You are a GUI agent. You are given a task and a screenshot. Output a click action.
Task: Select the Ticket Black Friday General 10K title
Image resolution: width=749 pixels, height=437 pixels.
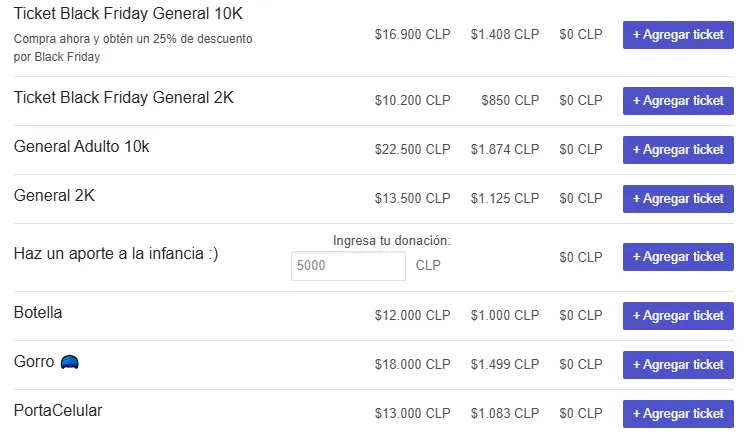click(x=128, y=14)
